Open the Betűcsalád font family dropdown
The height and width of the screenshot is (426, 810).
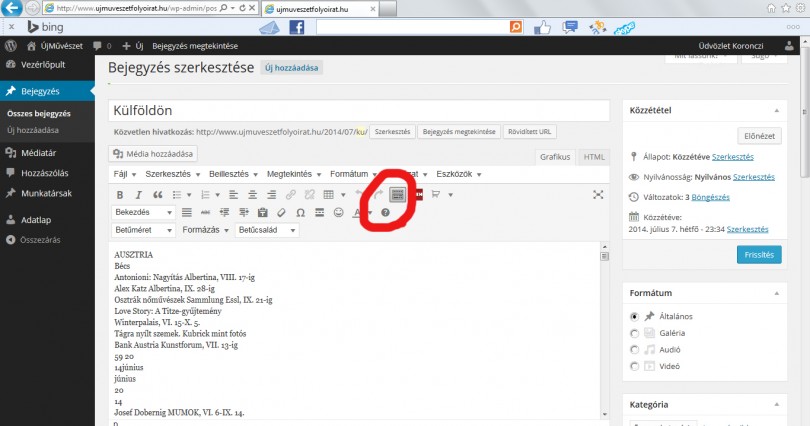[266, 231]
